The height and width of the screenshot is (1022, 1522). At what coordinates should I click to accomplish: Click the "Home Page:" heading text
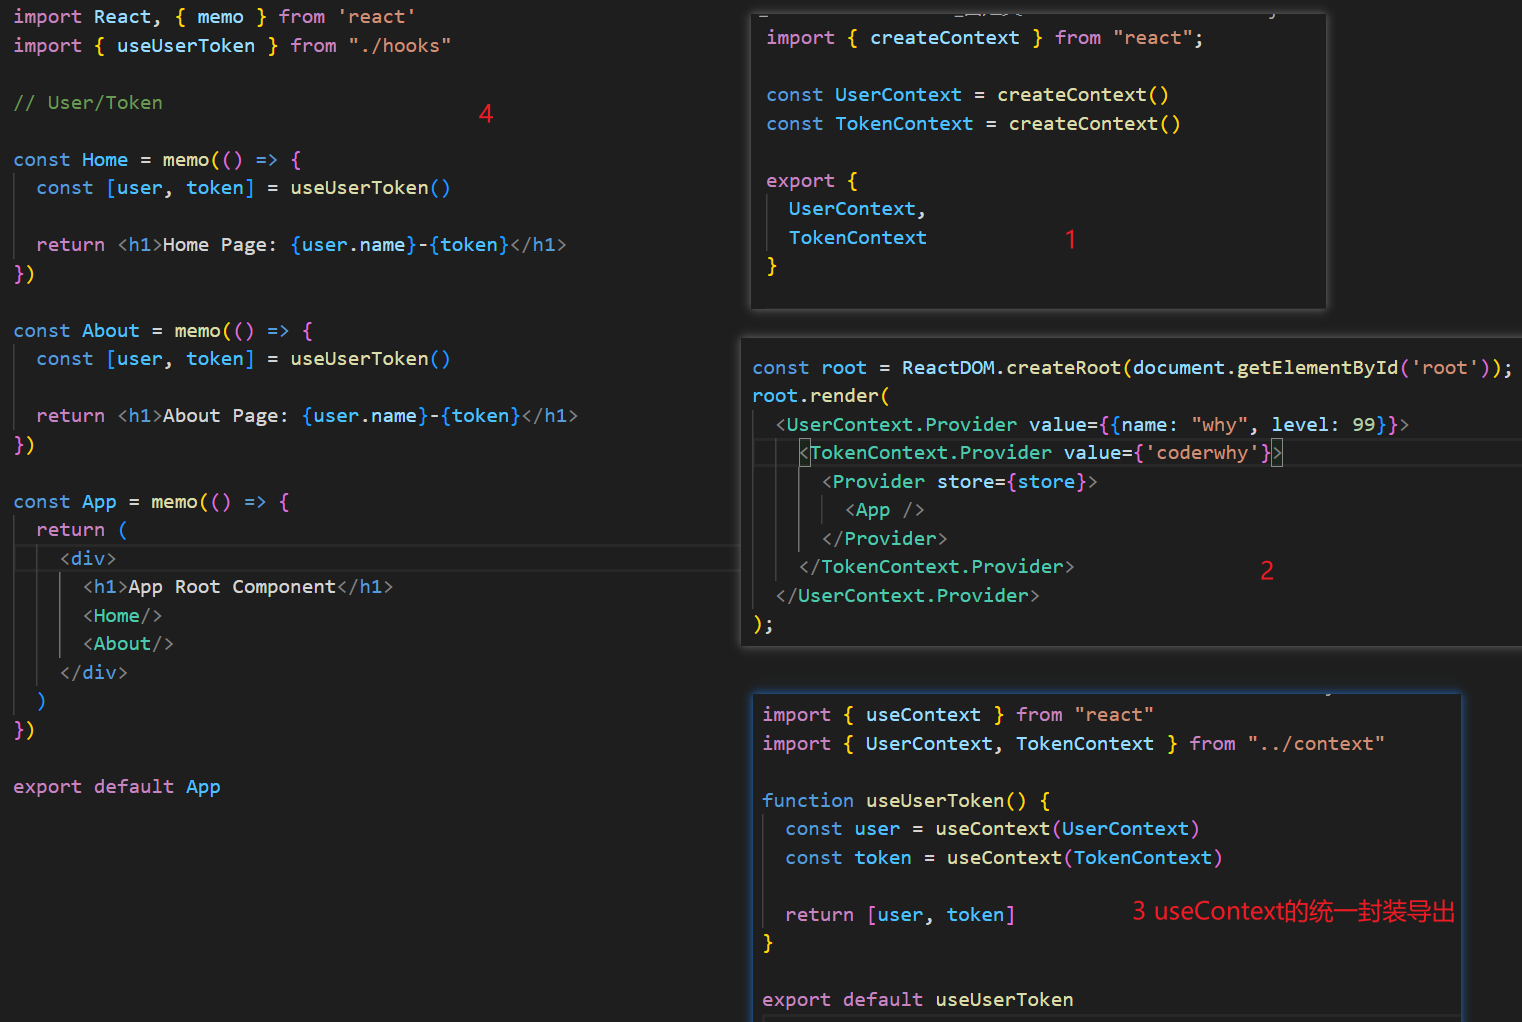220,245
